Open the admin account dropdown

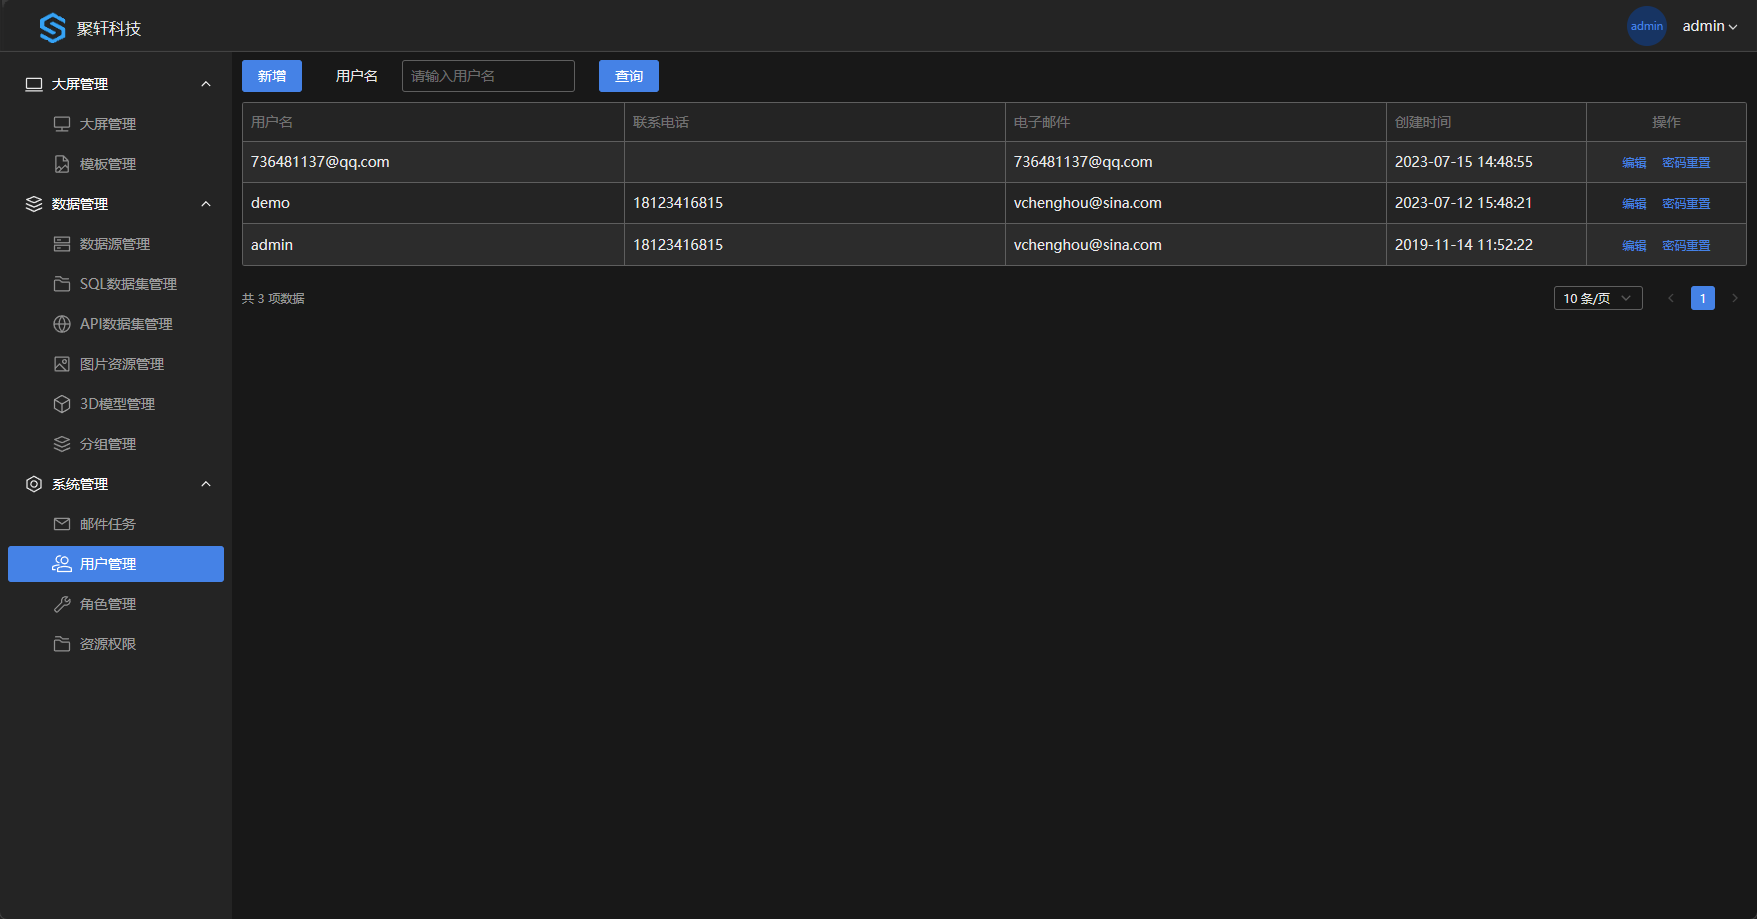pos(1710,26)
